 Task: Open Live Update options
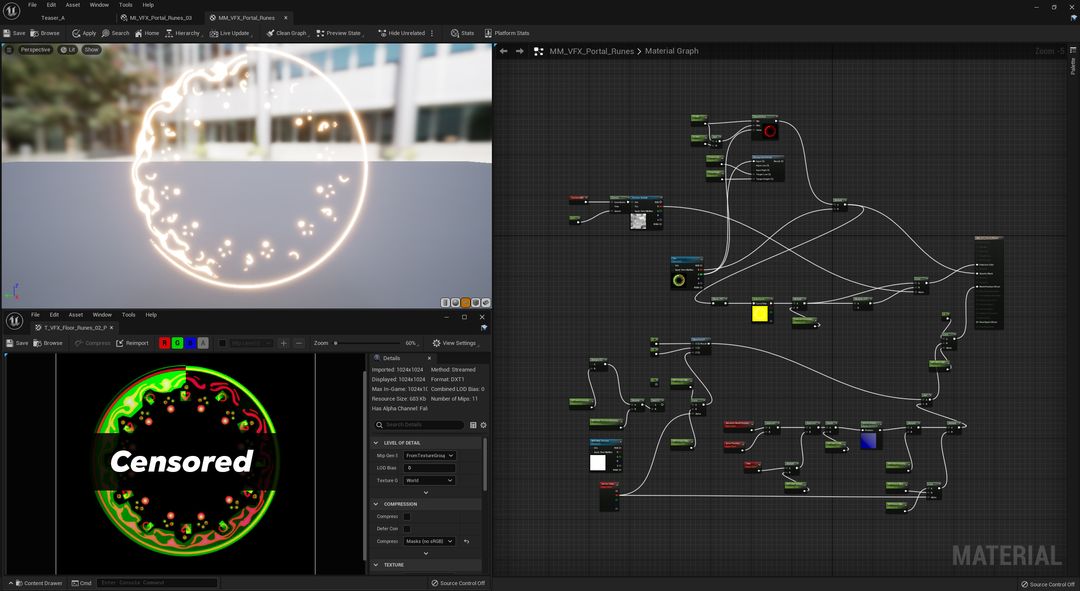coord(230,33)
